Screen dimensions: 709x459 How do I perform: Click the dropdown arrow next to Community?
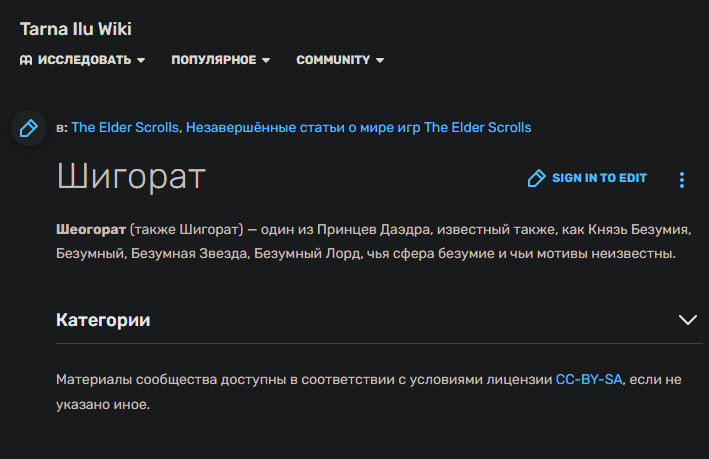click(380, 61)
